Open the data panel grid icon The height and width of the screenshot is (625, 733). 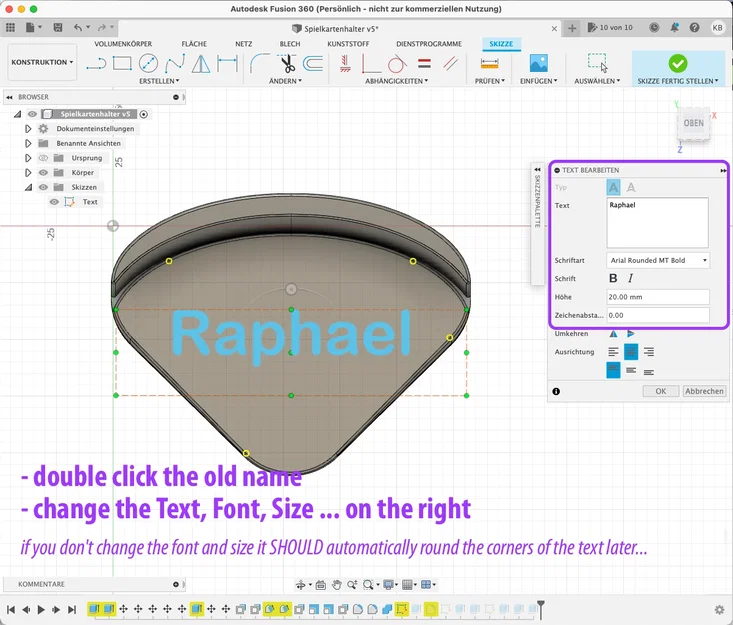point(10,28)
